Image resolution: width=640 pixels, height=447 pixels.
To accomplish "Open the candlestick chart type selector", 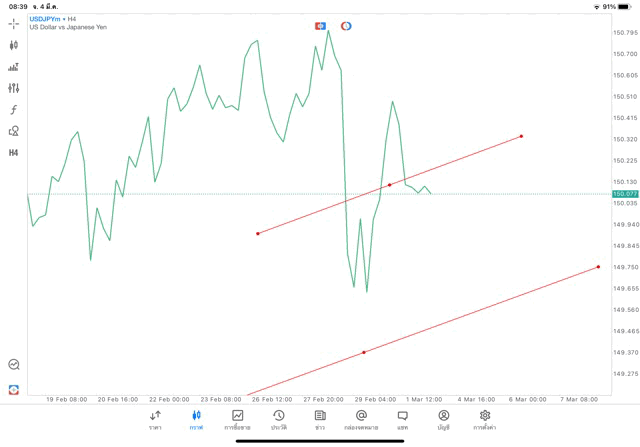I will [x=14, y=45].
